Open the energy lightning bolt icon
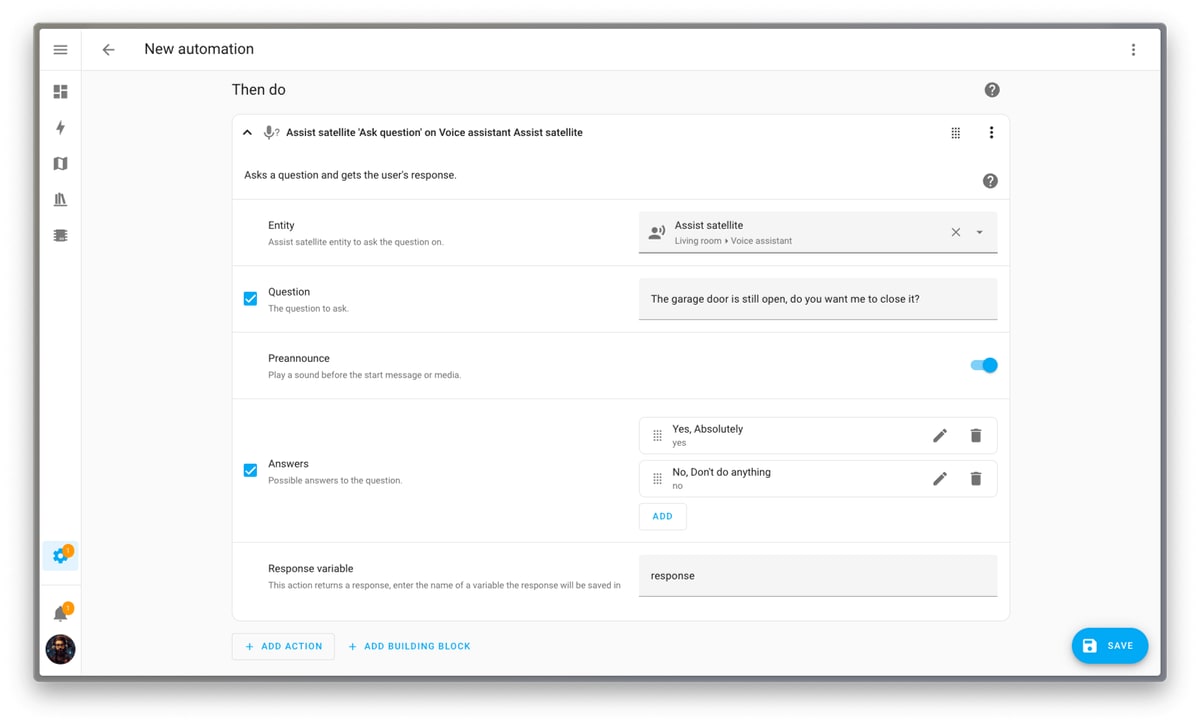The height and width of the screenshot is (726, 1200). pyautogui.click(x=60, y=128)
